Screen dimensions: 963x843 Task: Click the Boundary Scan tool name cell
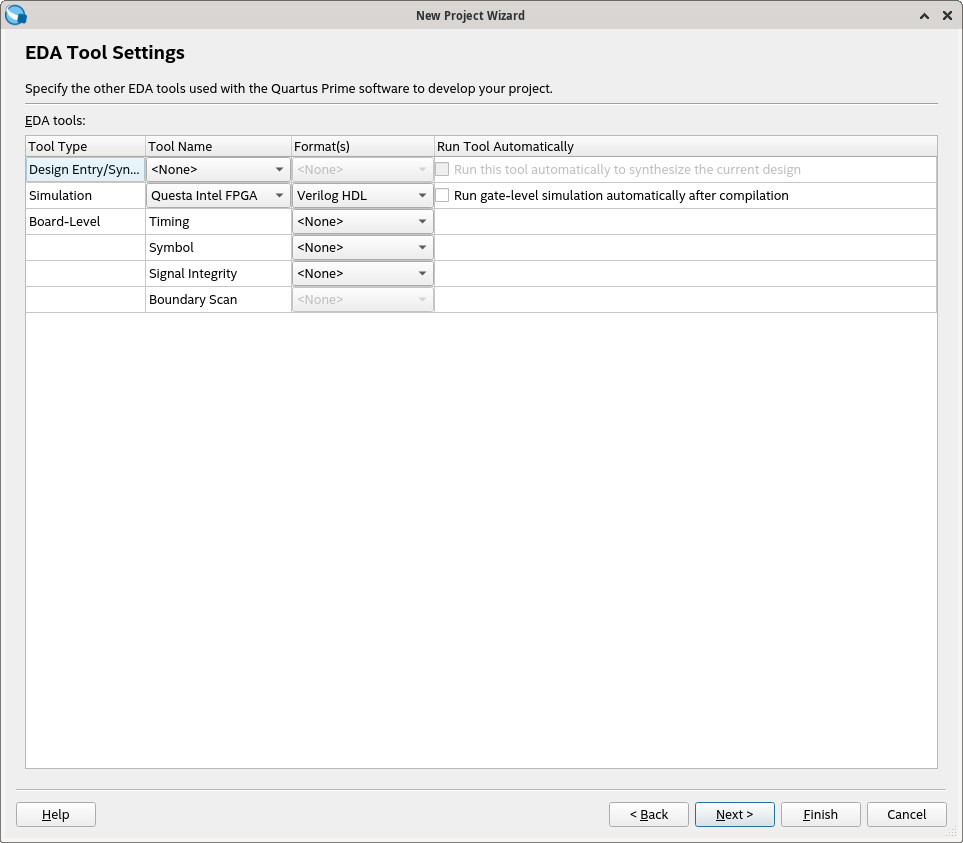[x=218, y=300]
